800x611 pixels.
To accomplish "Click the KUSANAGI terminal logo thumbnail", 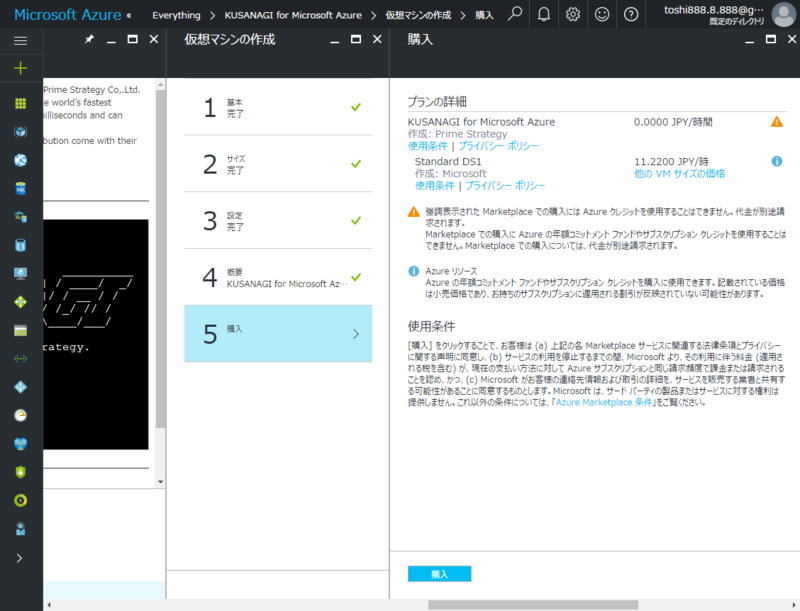I will pyautogui.click(x=96, y=335).
